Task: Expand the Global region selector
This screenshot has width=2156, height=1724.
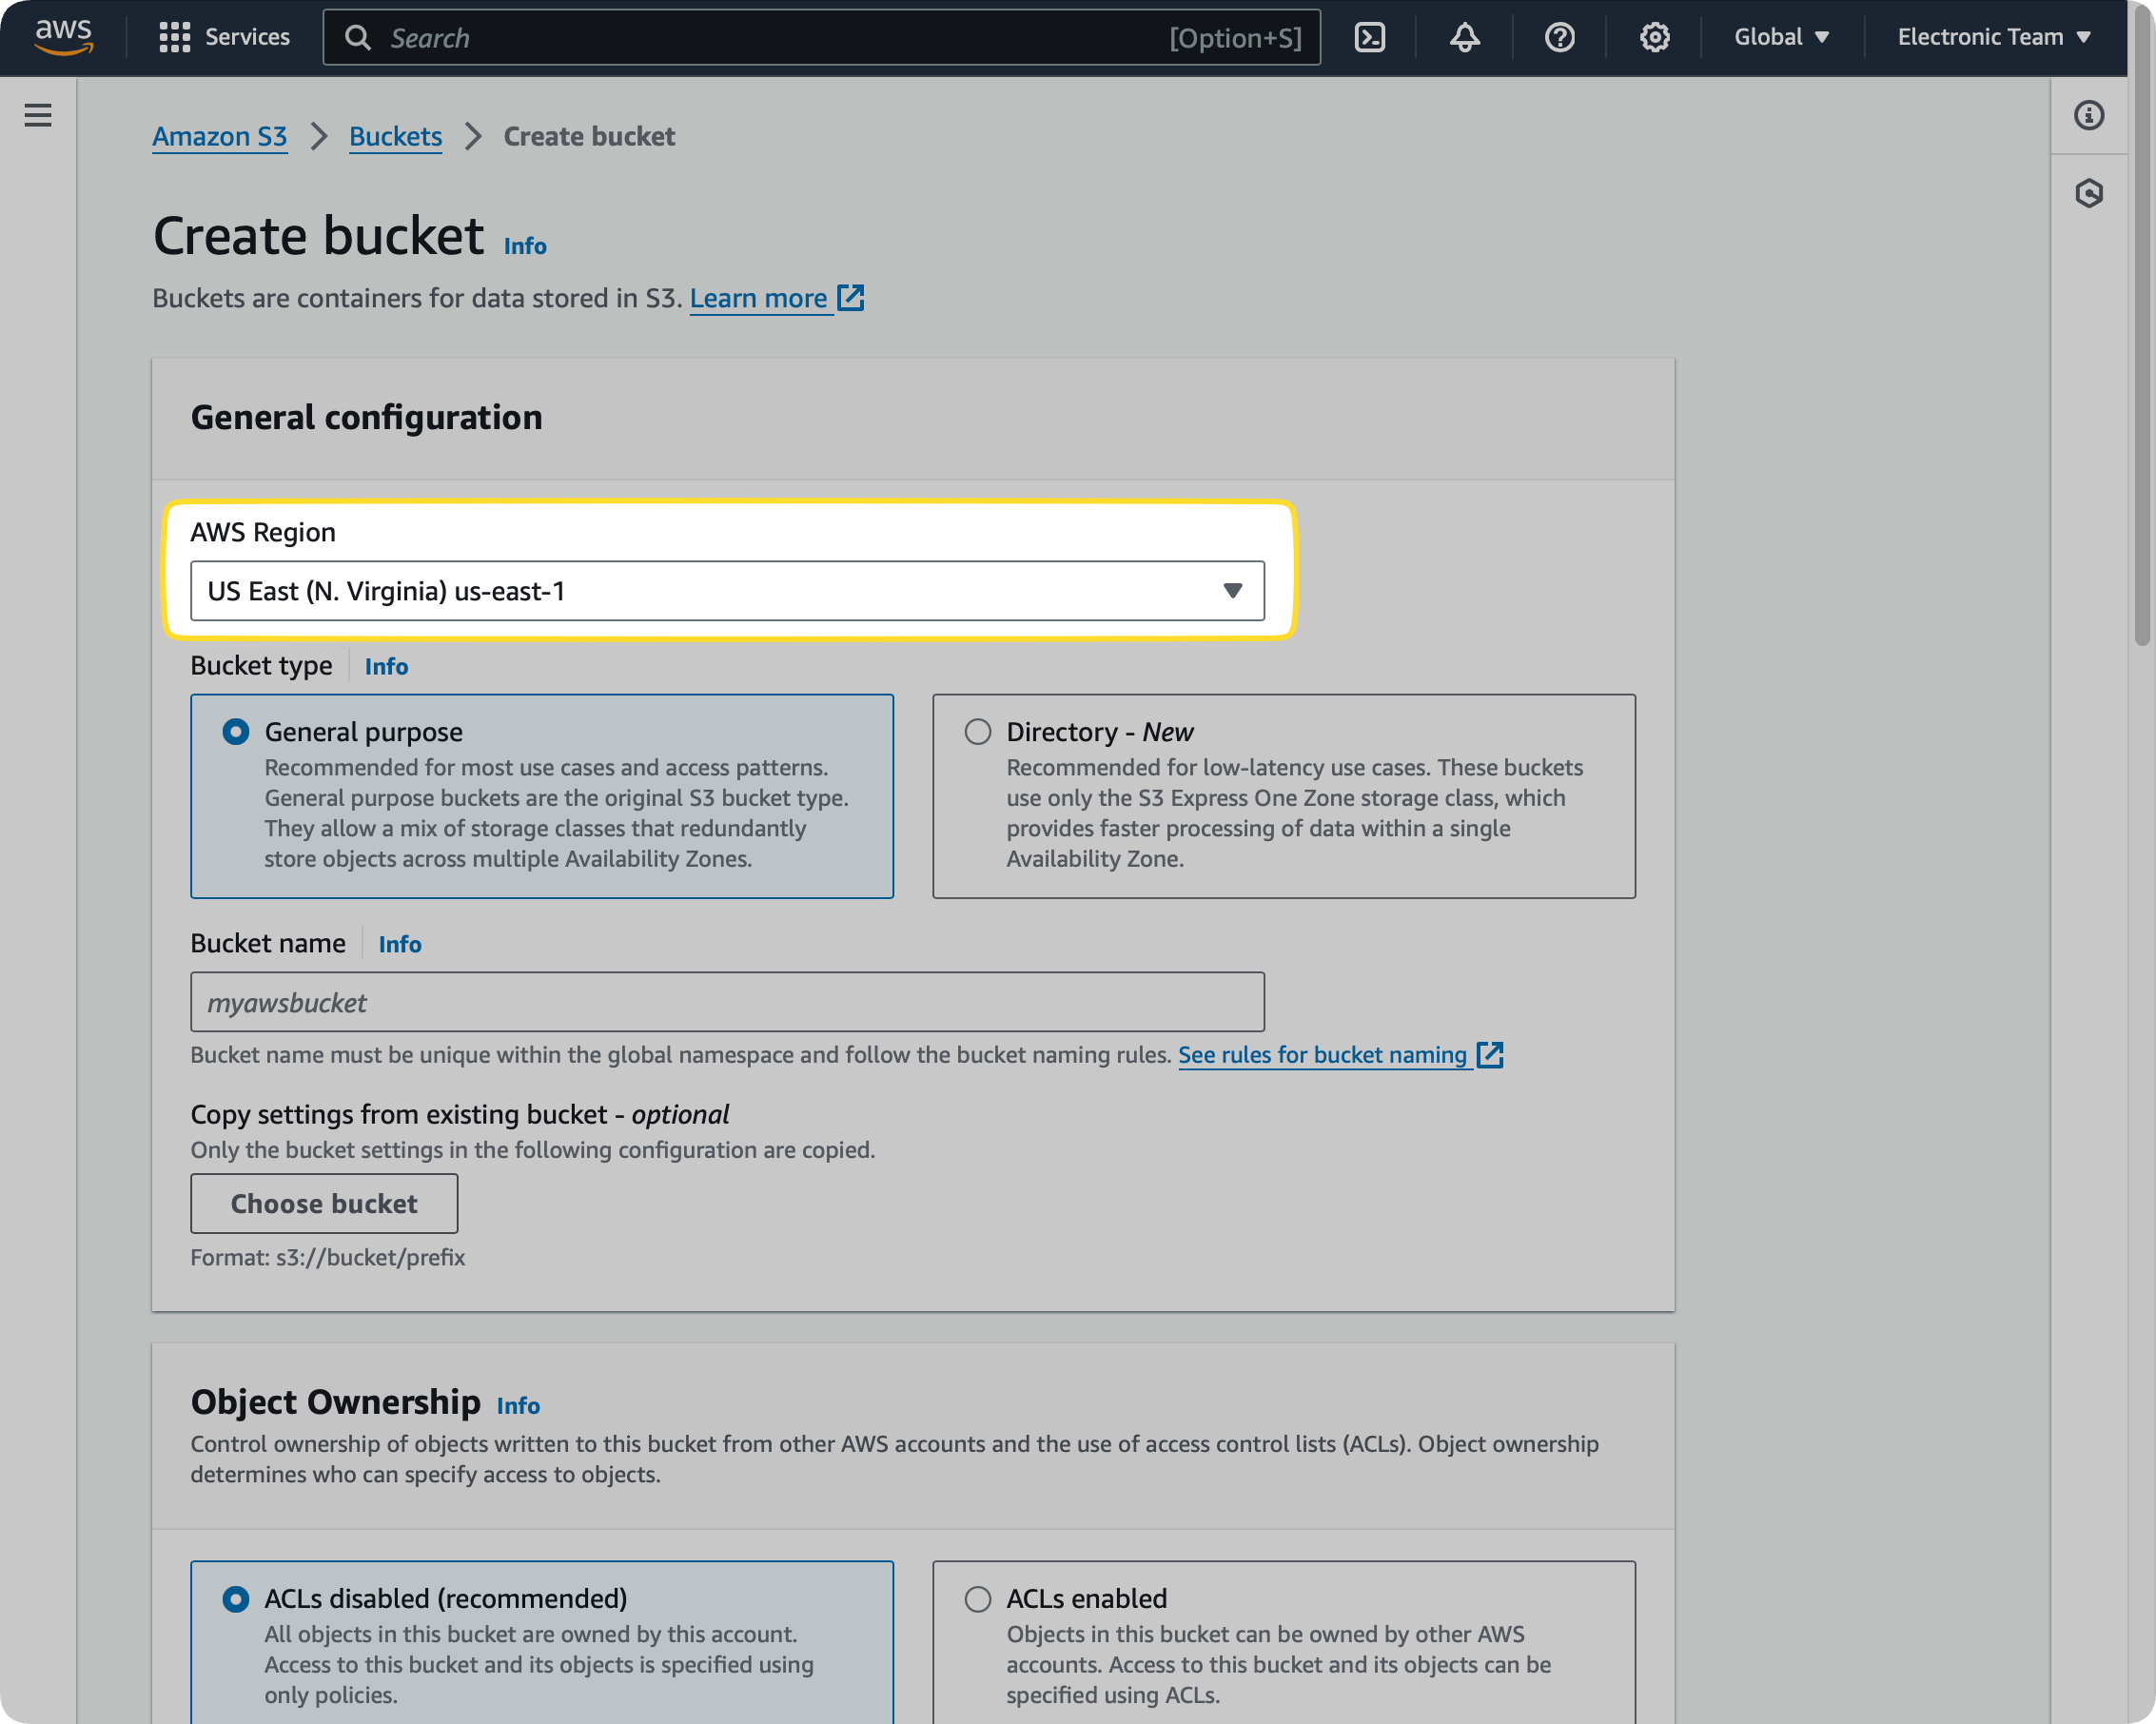Action: tap(1781, 37)
